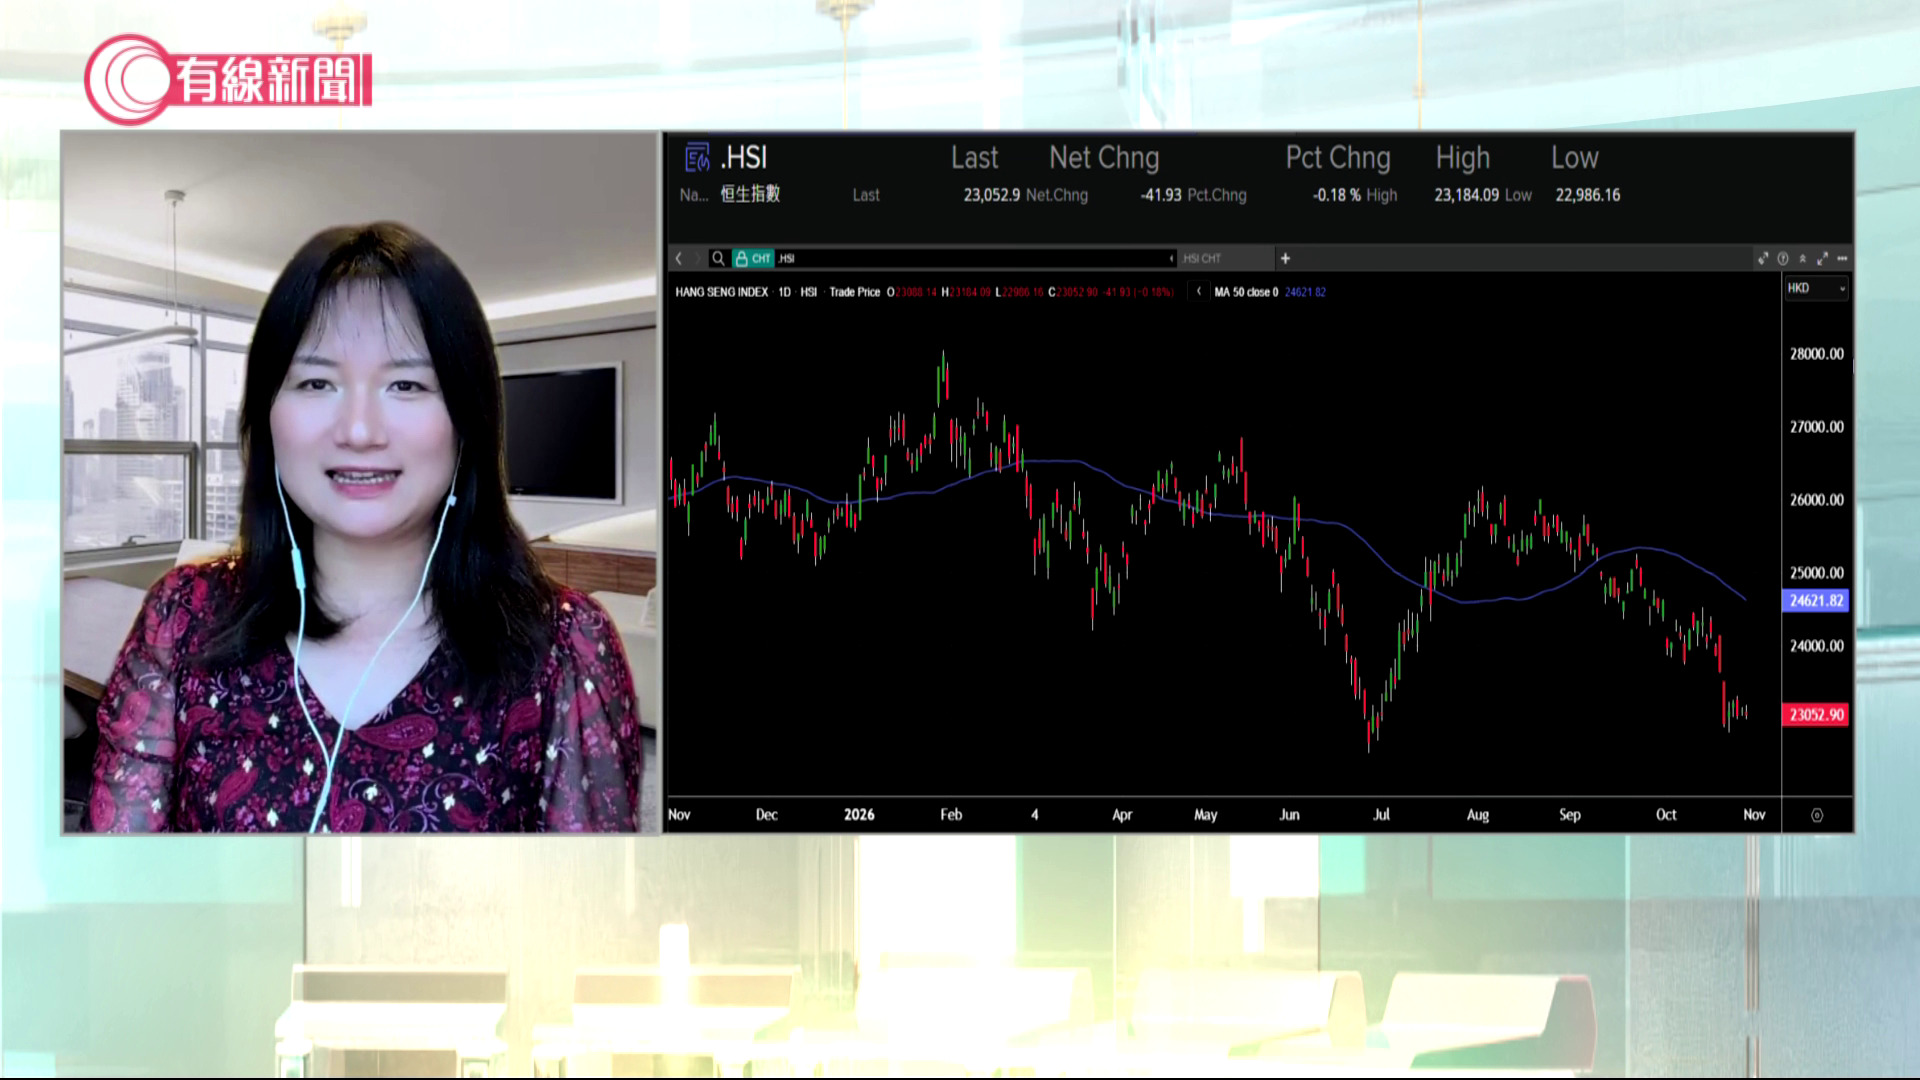Go back with the left arrow button
Image resolution: width=1920 pixels, height=1080 pixels.
tap(678, 258)
